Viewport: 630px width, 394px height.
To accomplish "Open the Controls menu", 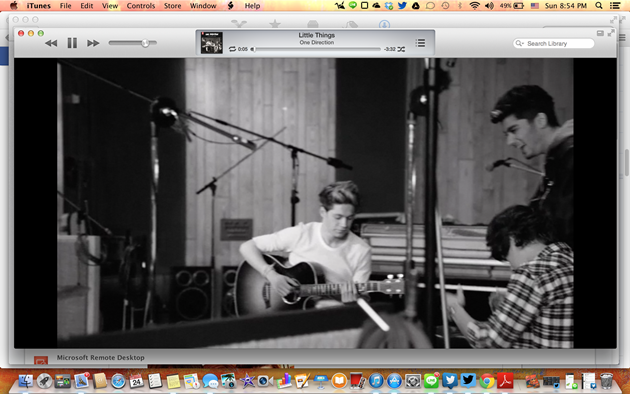I will [x=141, y=6].
